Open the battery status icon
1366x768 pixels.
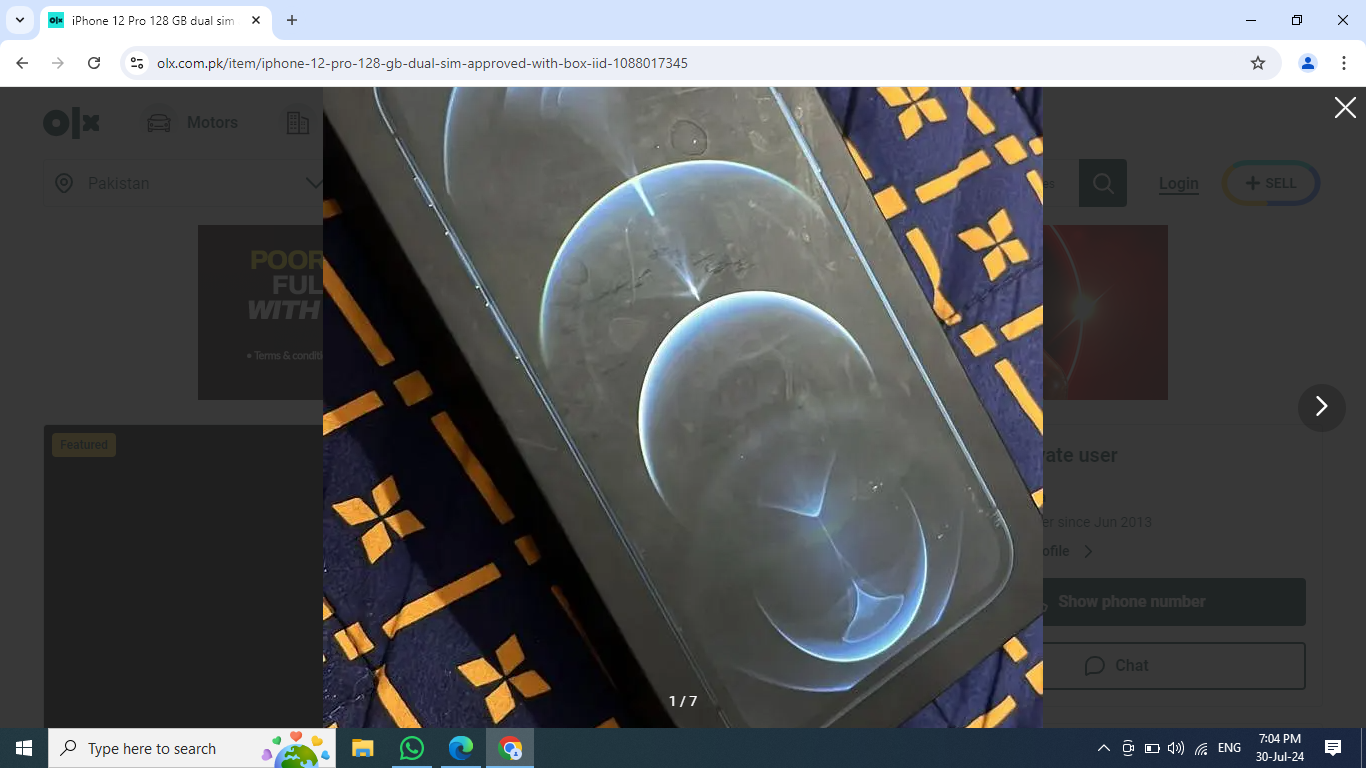click(1152, 748)
